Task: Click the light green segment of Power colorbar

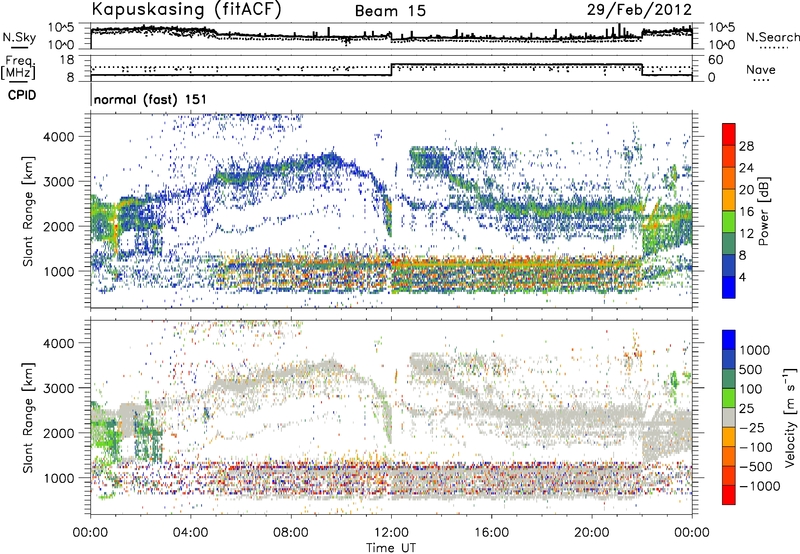Action: 729,222
